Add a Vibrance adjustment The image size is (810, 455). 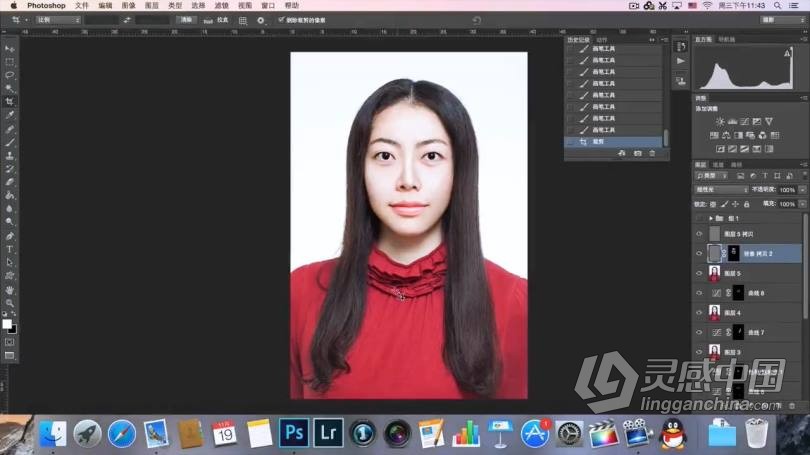pos(769,121)
